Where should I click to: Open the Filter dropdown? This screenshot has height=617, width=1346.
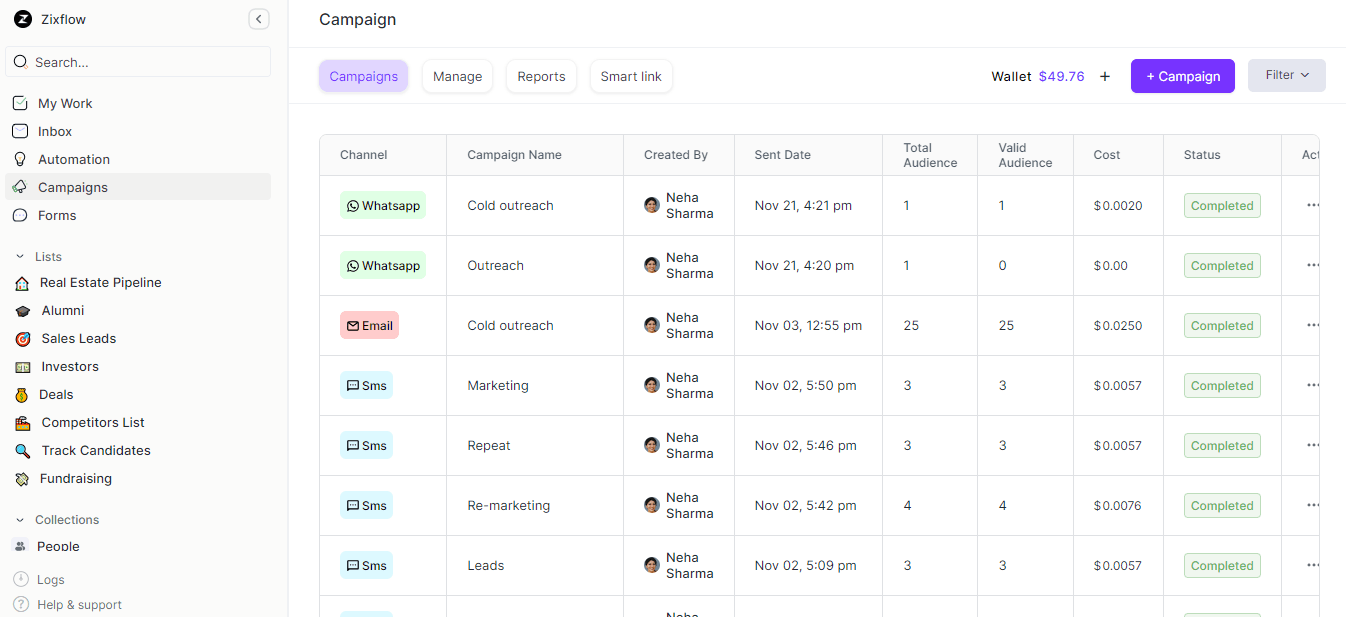click(1286, 75)
